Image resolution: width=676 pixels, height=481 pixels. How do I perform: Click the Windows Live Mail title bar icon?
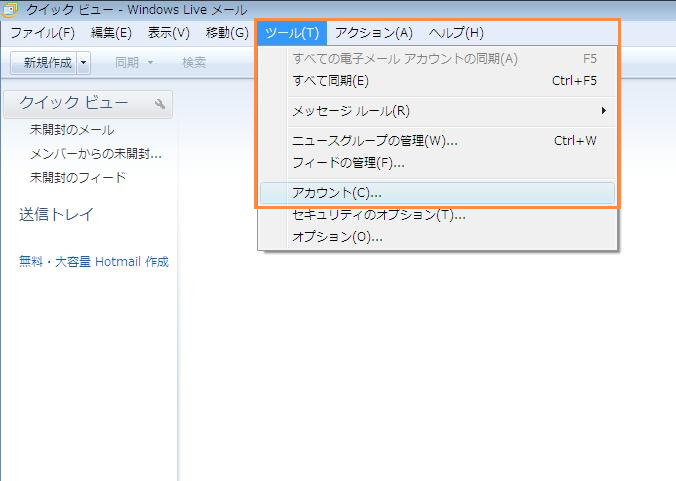tap(10, 9)
